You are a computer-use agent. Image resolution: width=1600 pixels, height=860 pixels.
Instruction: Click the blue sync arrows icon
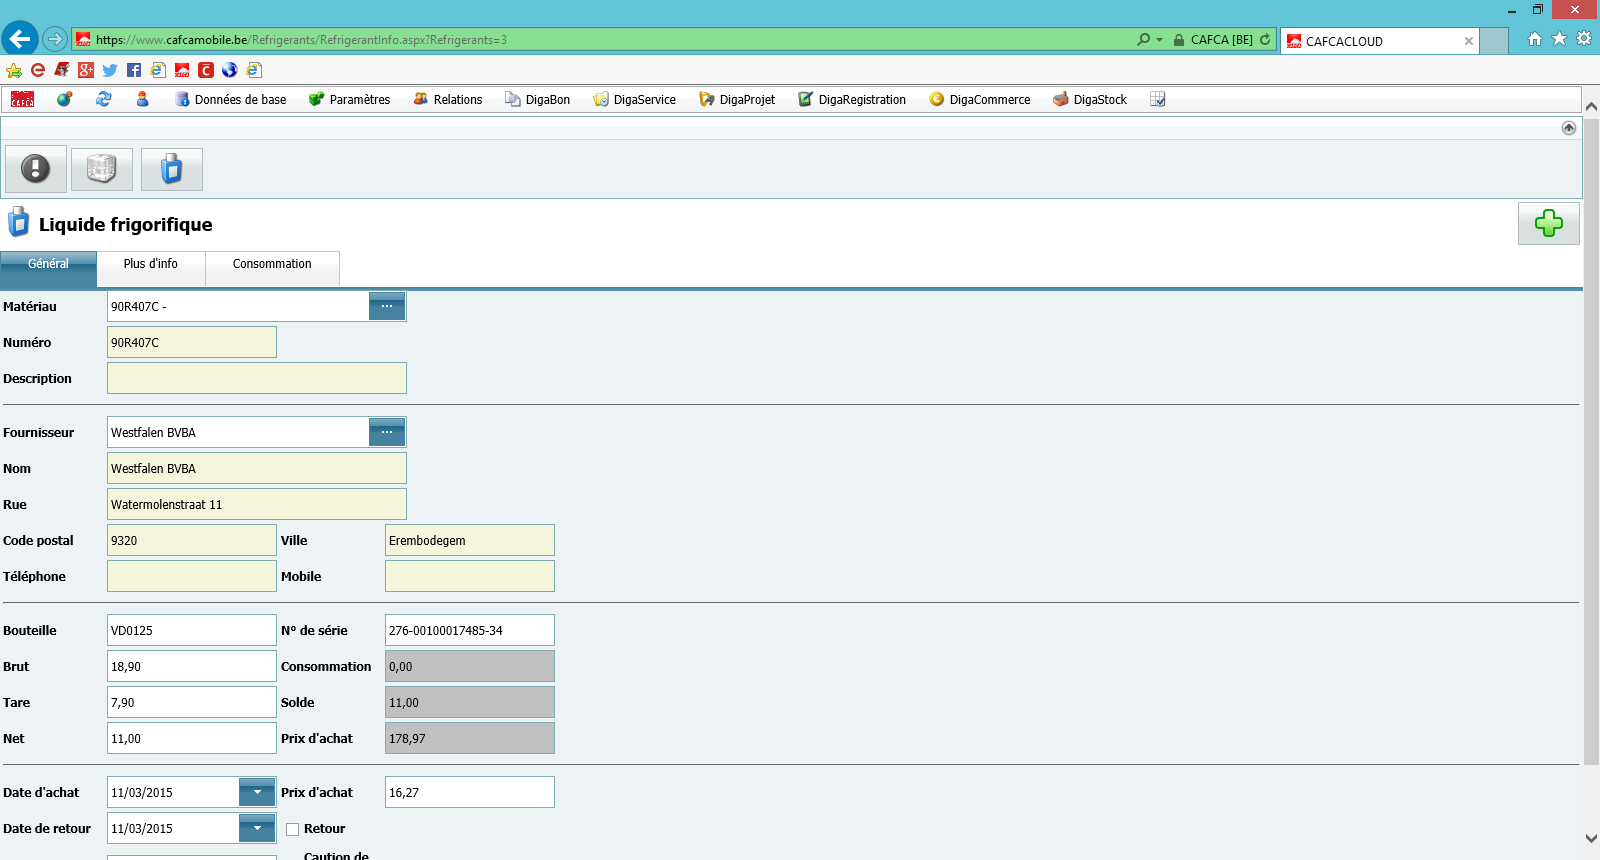pyautogui.click(x=103, y=99)
